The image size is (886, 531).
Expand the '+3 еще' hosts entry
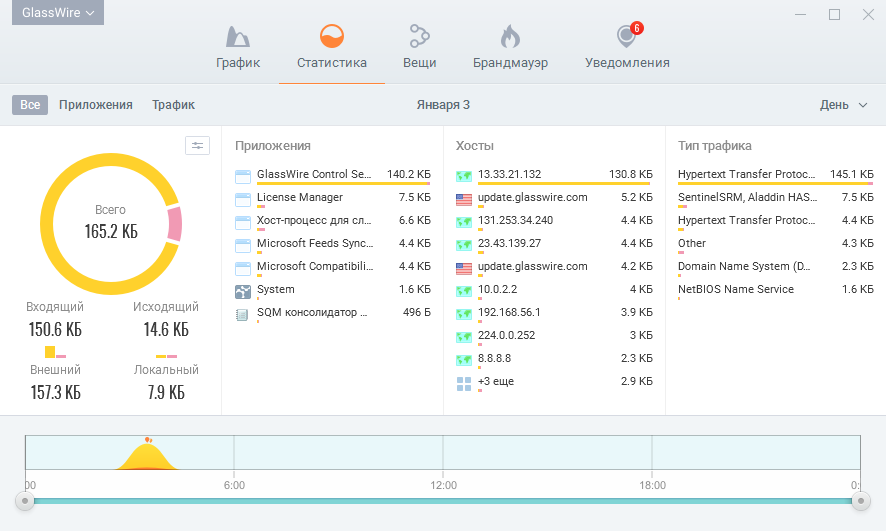[497, 382]
